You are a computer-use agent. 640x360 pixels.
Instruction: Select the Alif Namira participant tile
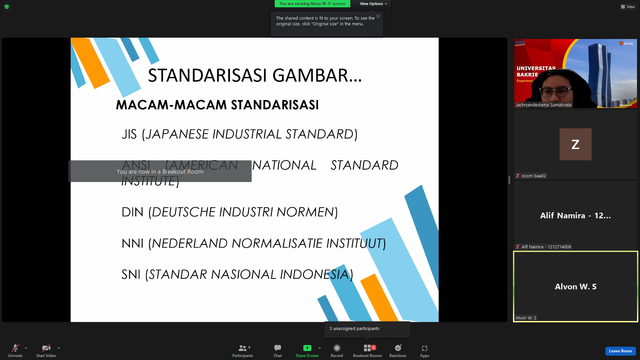point(575,216)
